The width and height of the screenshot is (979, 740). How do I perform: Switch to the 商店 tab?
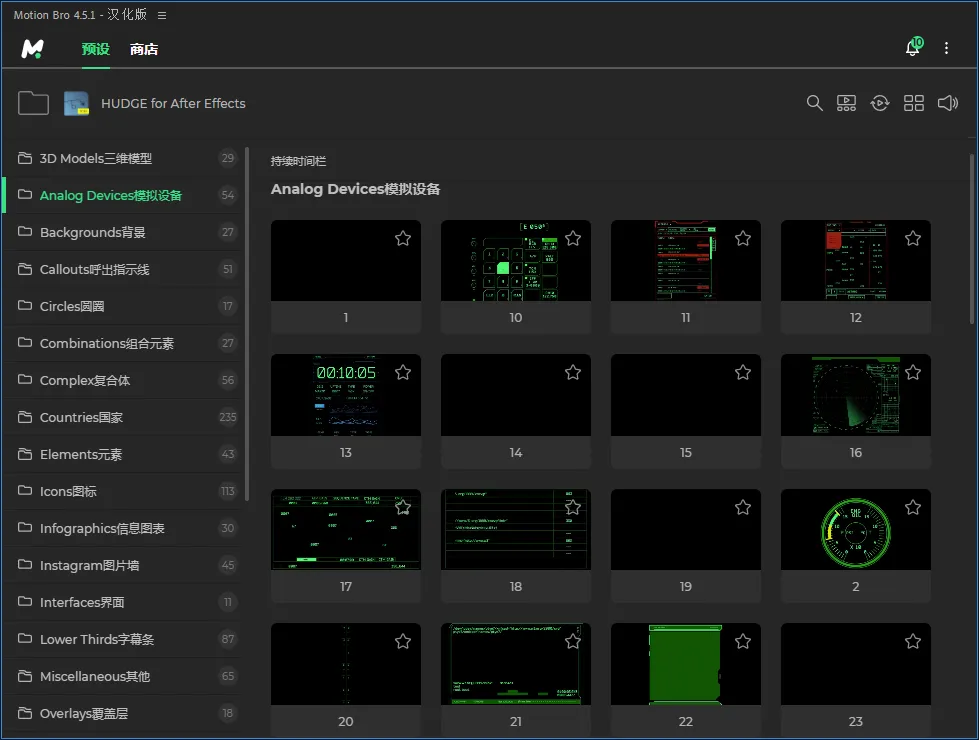click(x=144, y=49)
